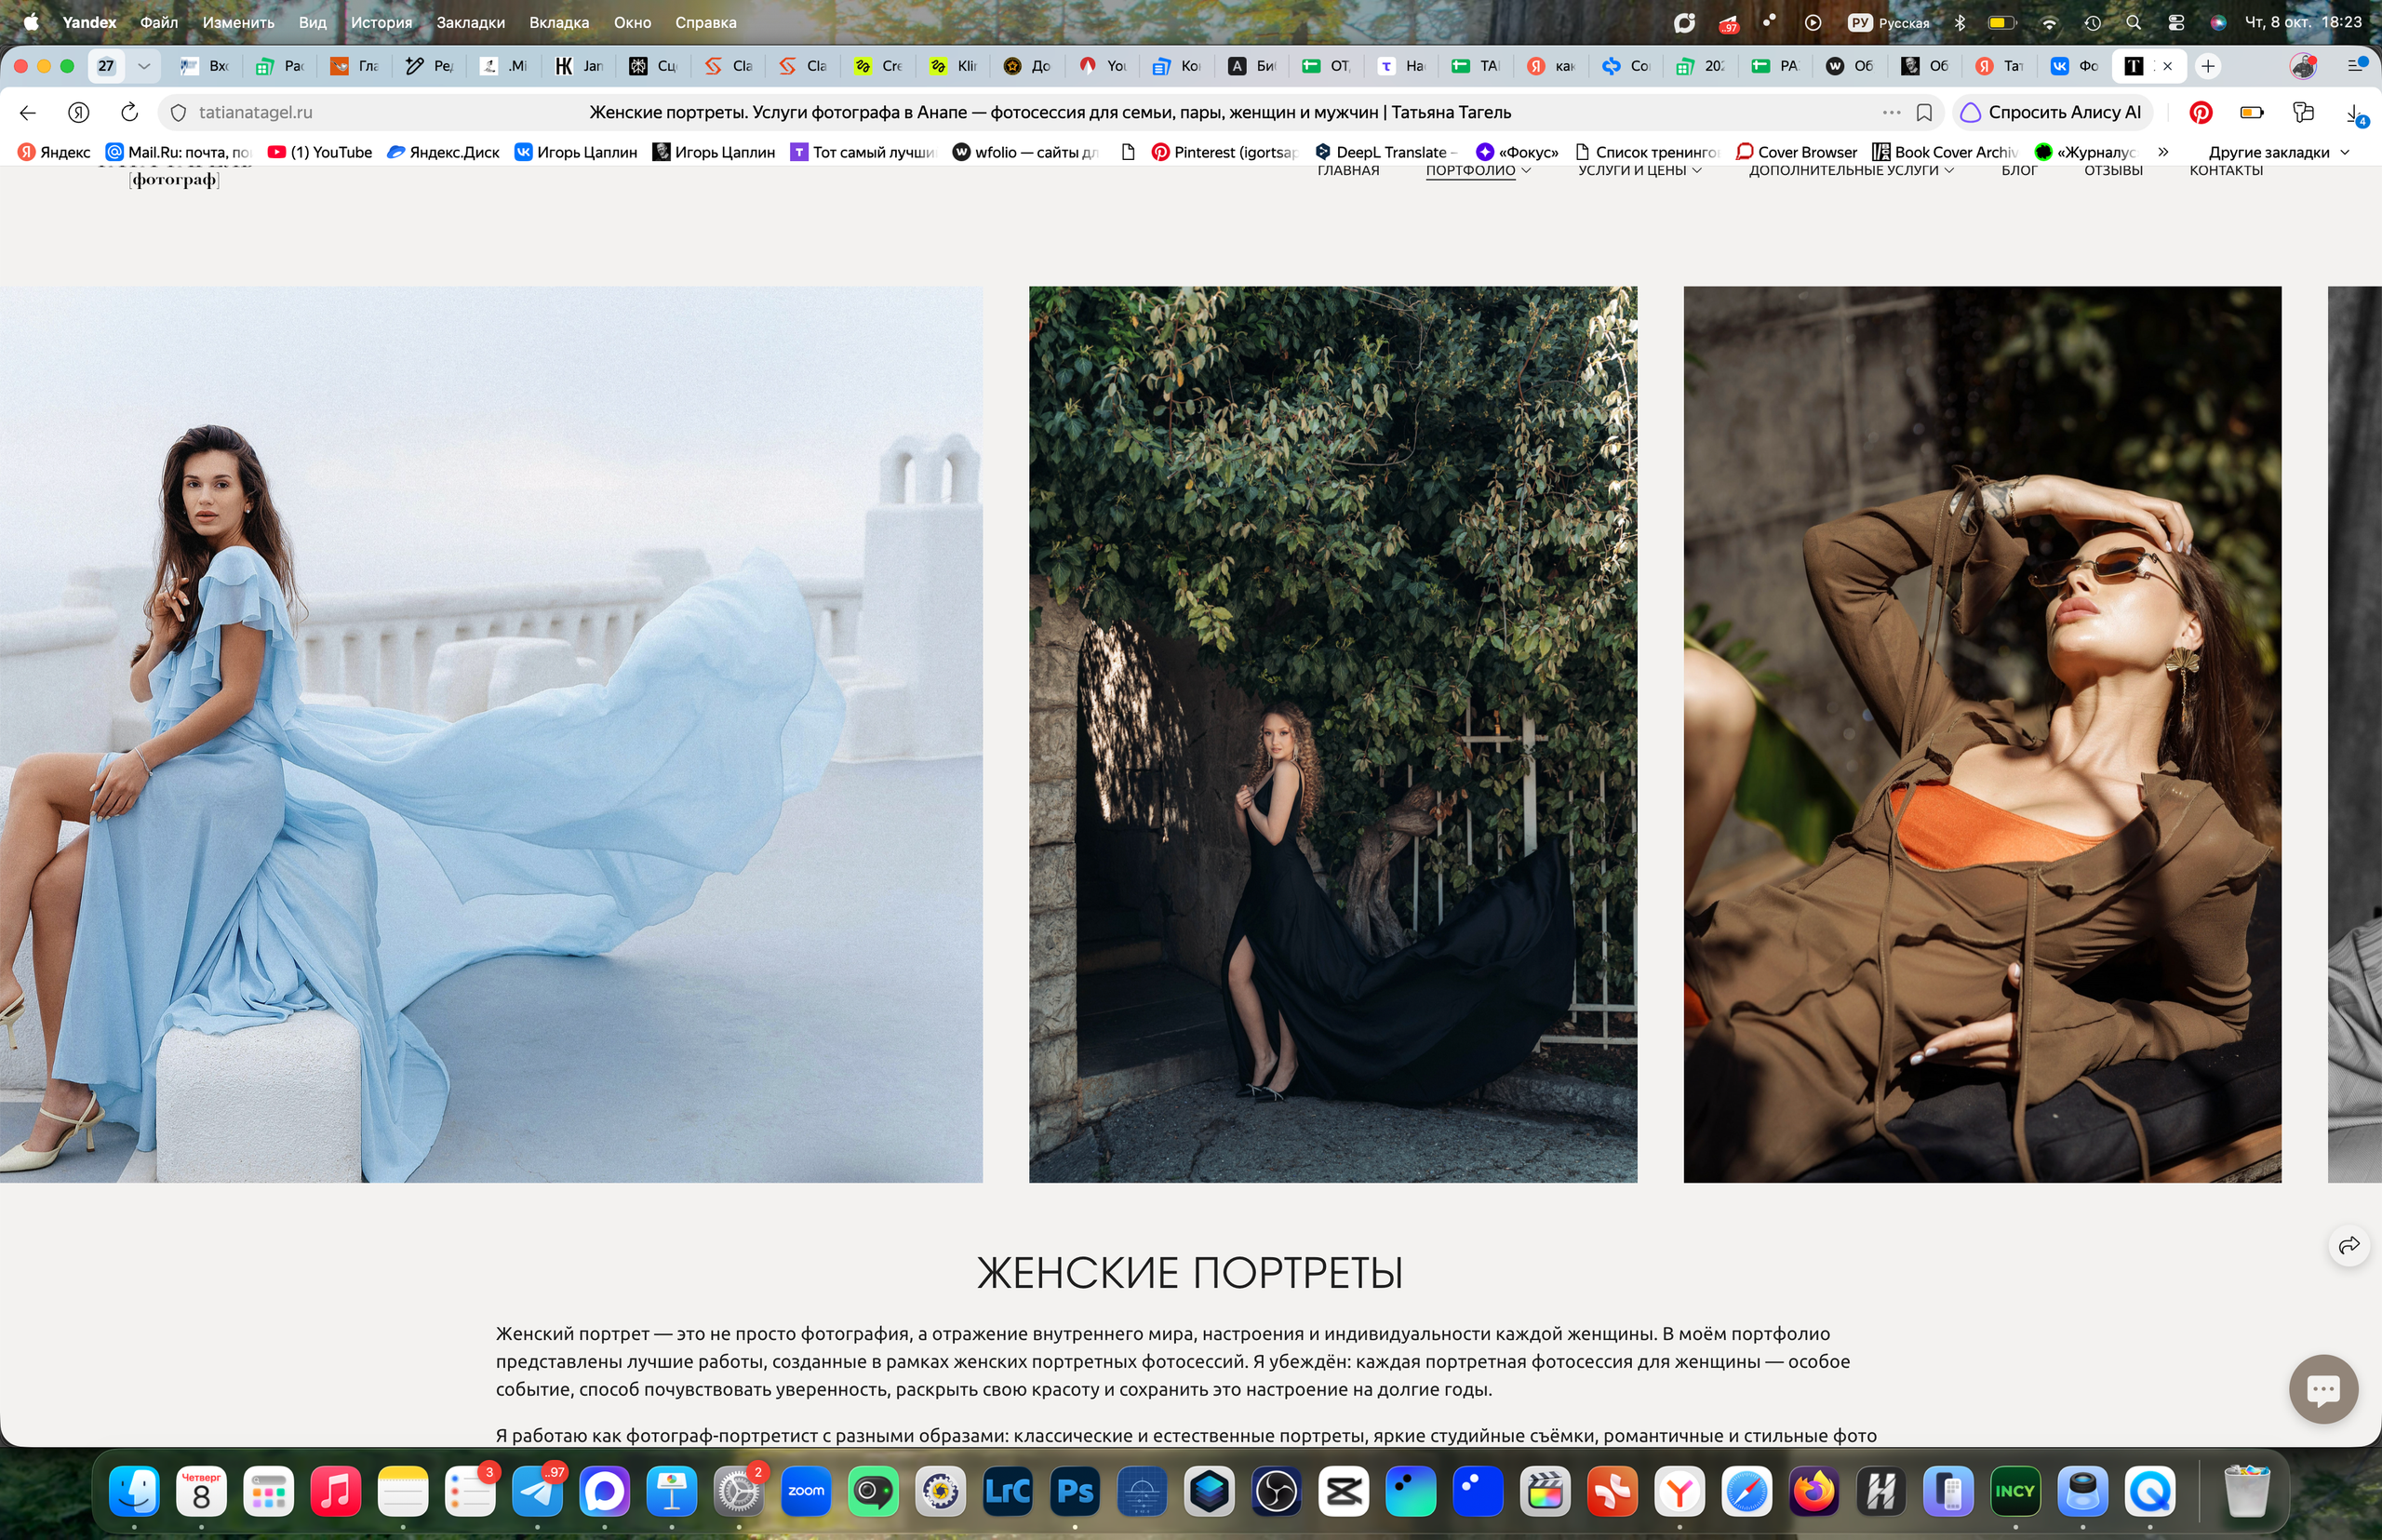Image resolution: width=2382 pixels, height=1540 pixels.
Task: Open the Вкладка menu
Action: click(559, 22)
